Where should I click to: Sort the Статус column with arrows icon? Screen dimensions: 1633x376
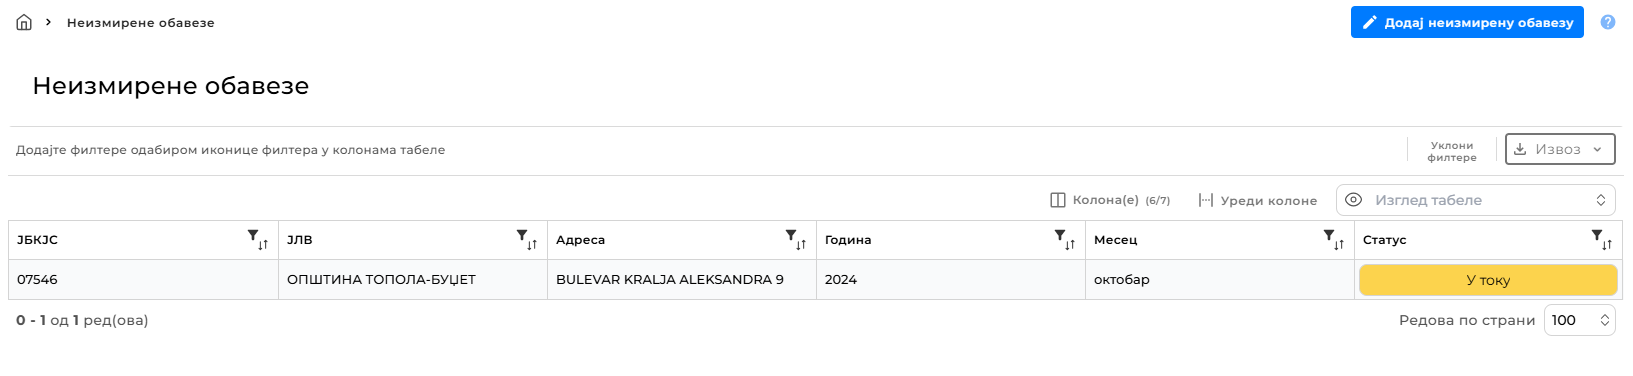1608,244
